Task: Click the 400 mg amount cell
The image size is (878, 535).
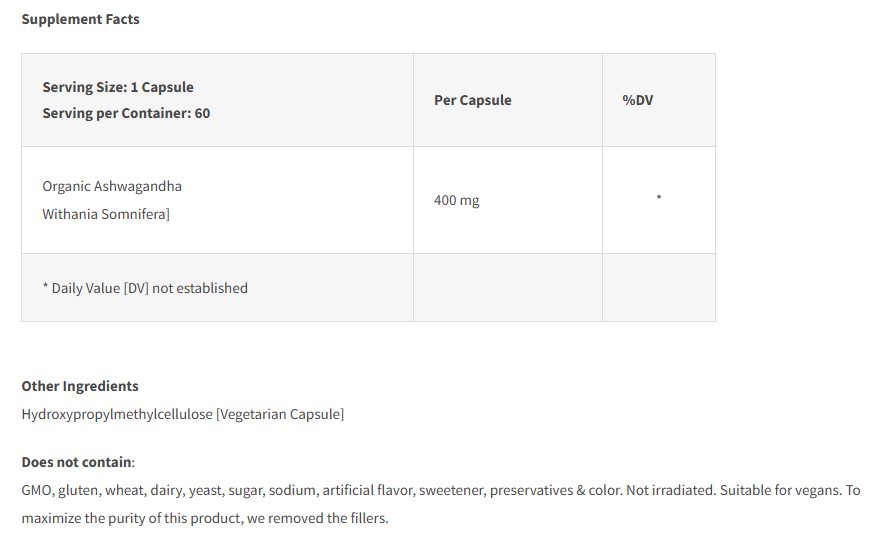Action: pyautogui.click(x=456, y=200)
